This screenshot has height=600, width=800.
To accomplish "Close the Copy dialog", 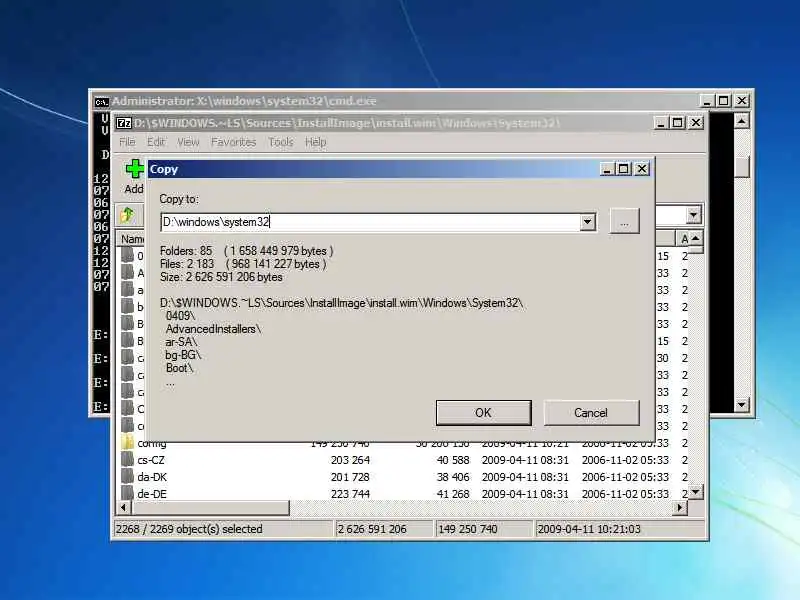I will click(641, 169).
